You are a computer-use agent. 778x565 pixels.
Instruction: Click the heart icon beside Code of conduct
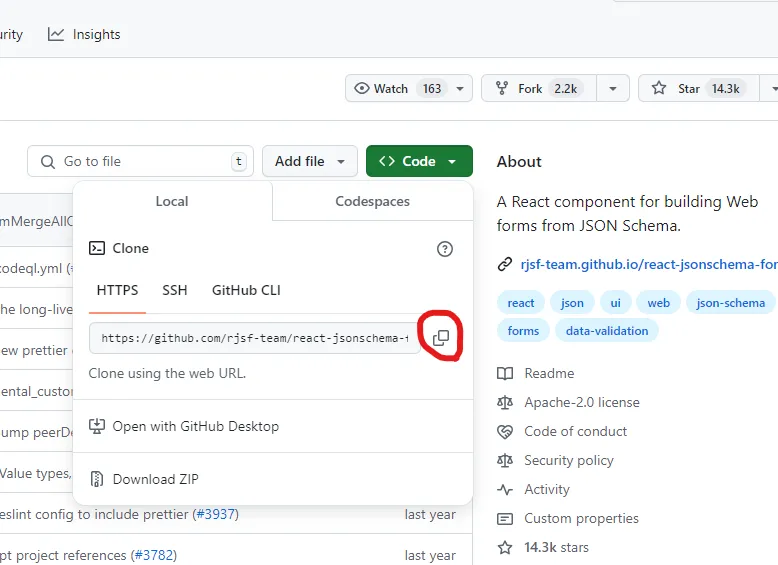(505, 432)
